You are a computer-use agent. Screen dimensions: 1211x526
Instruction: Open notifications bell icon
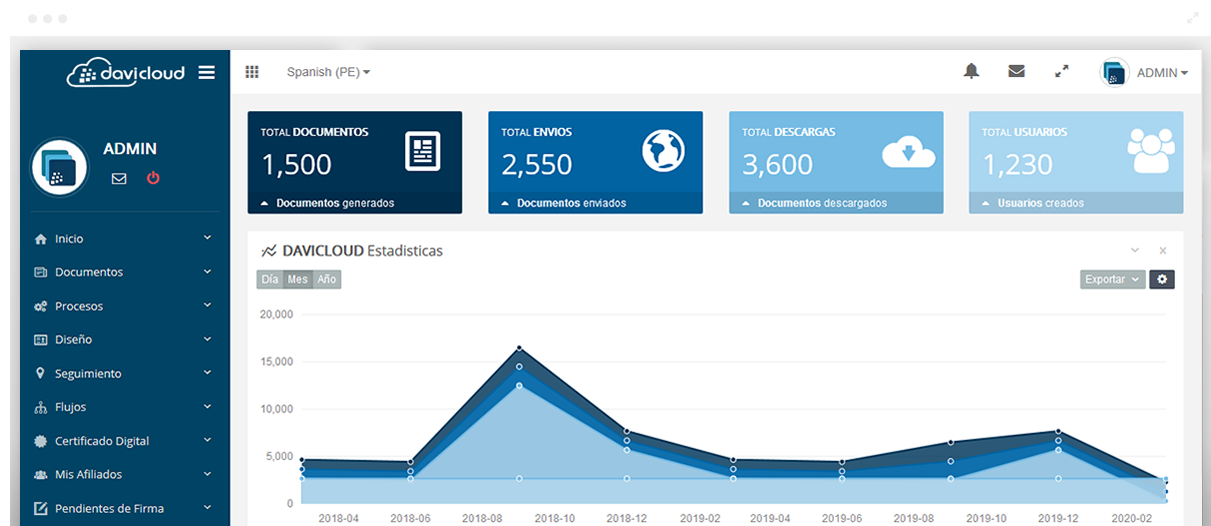point(971,71)
